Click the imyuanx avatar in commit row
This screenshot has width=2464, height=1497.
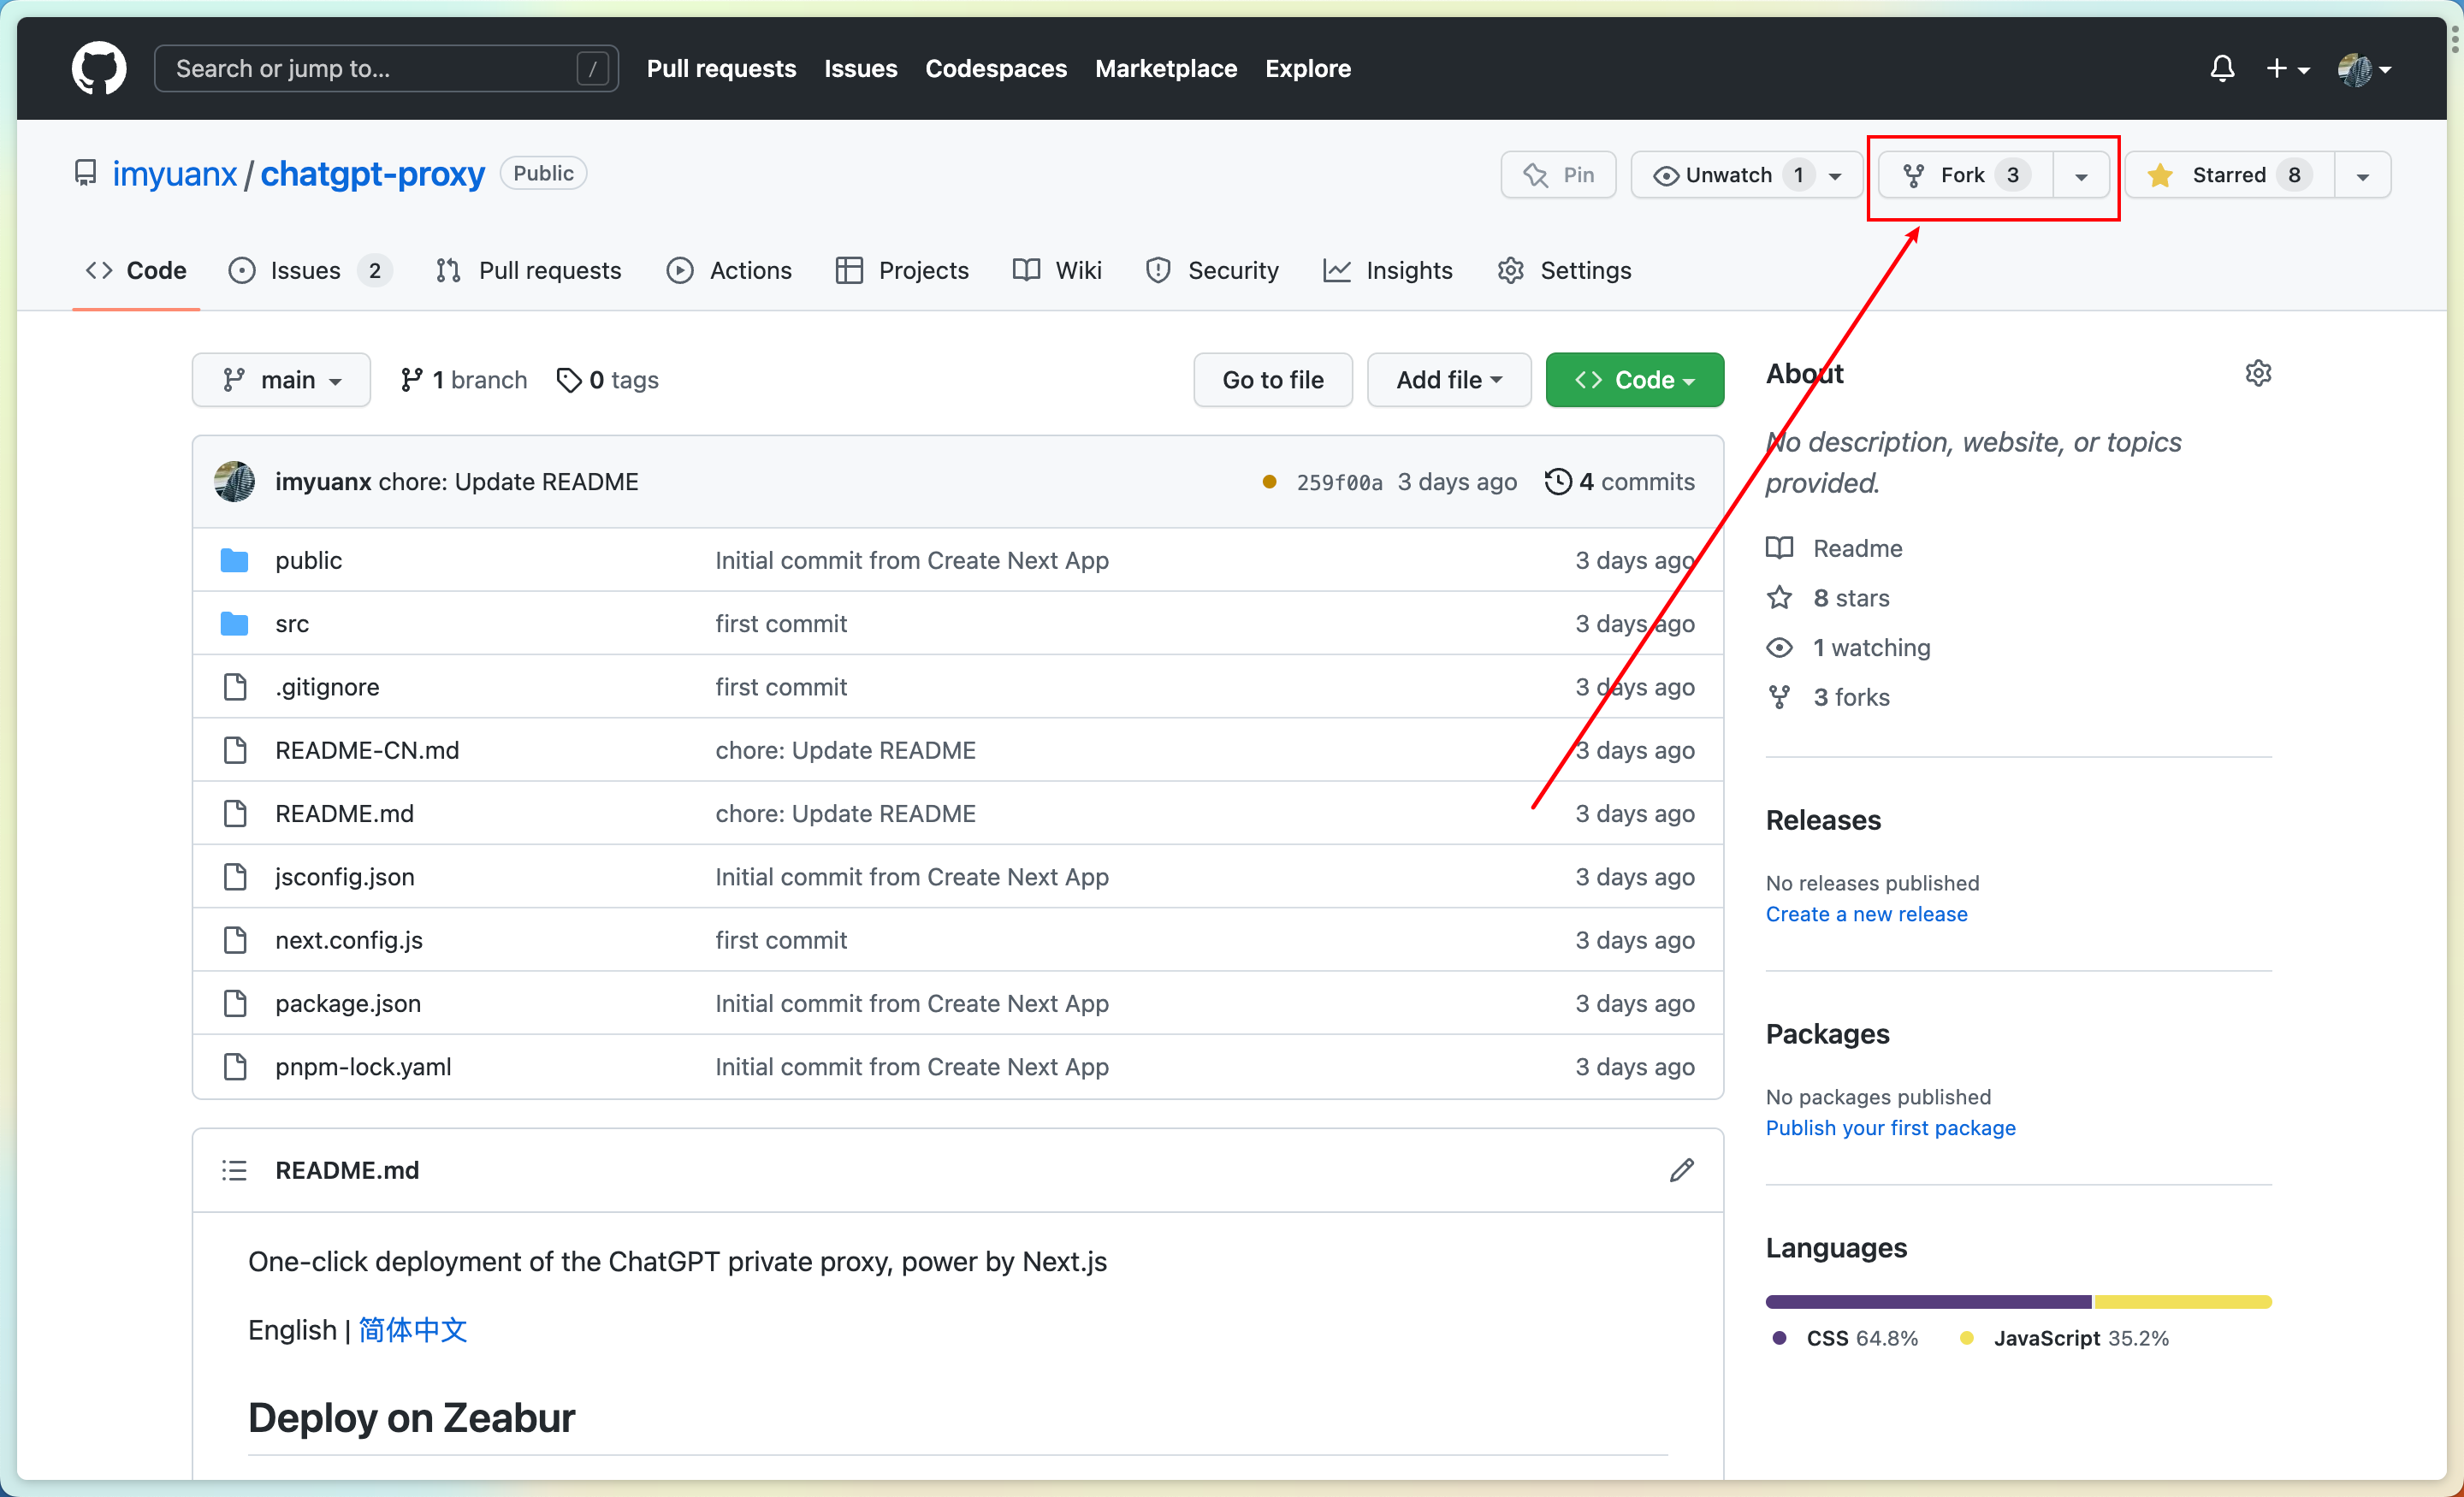click(234, 482)
